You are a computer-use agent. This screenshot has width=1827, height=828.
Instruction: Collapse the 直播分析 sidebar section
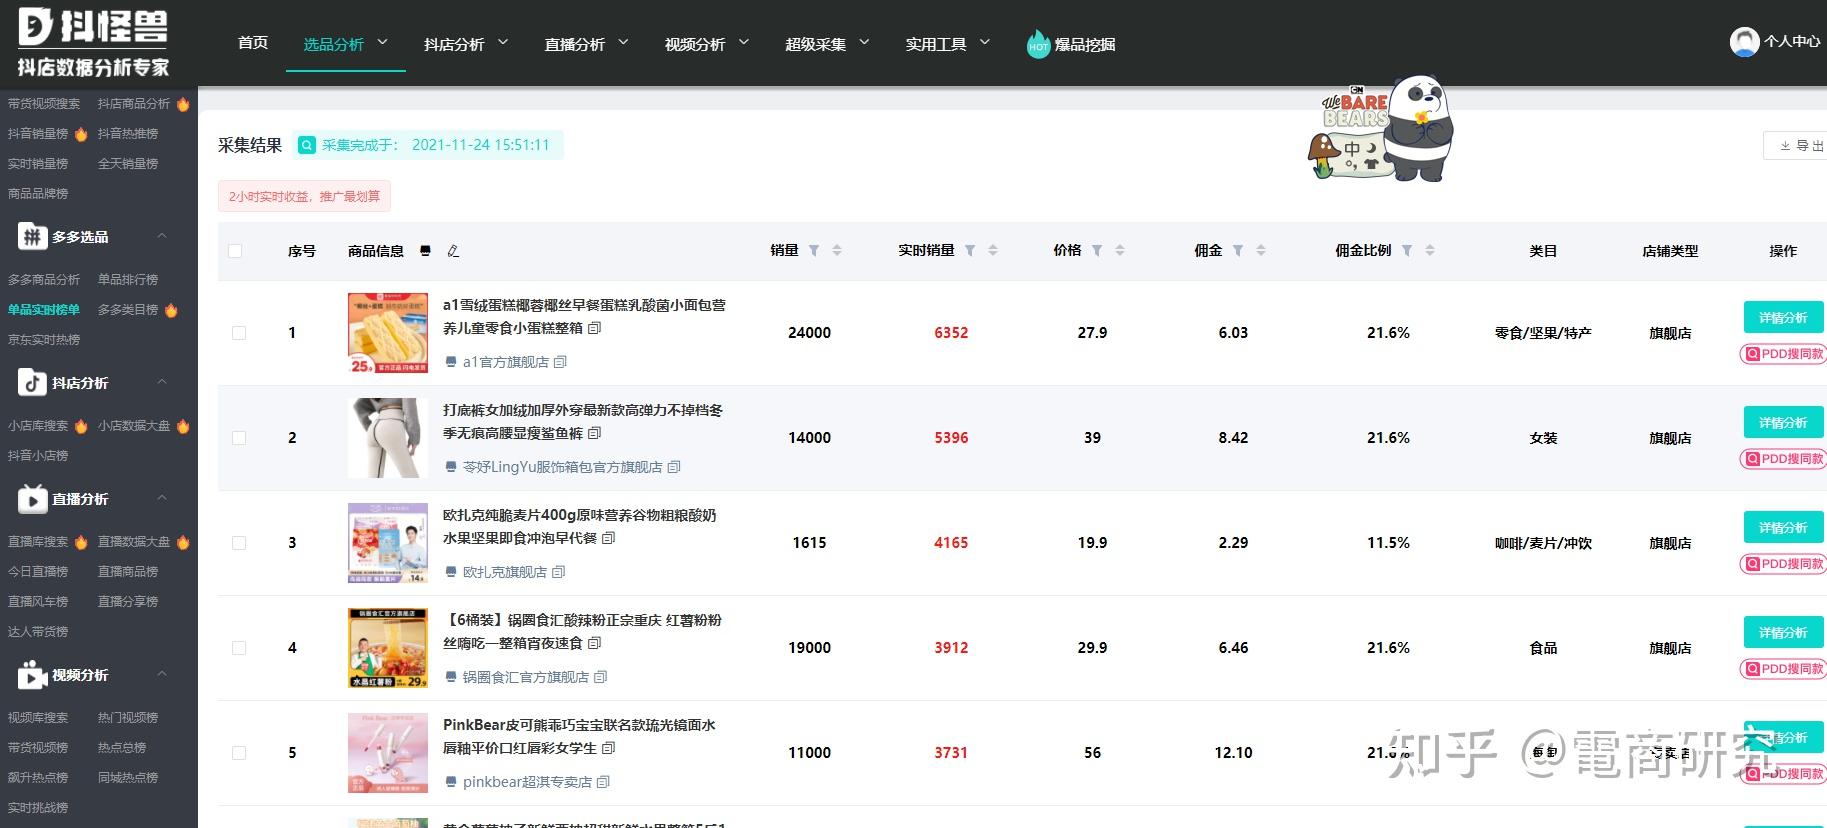pyautogui.click(x=162, y=498)
